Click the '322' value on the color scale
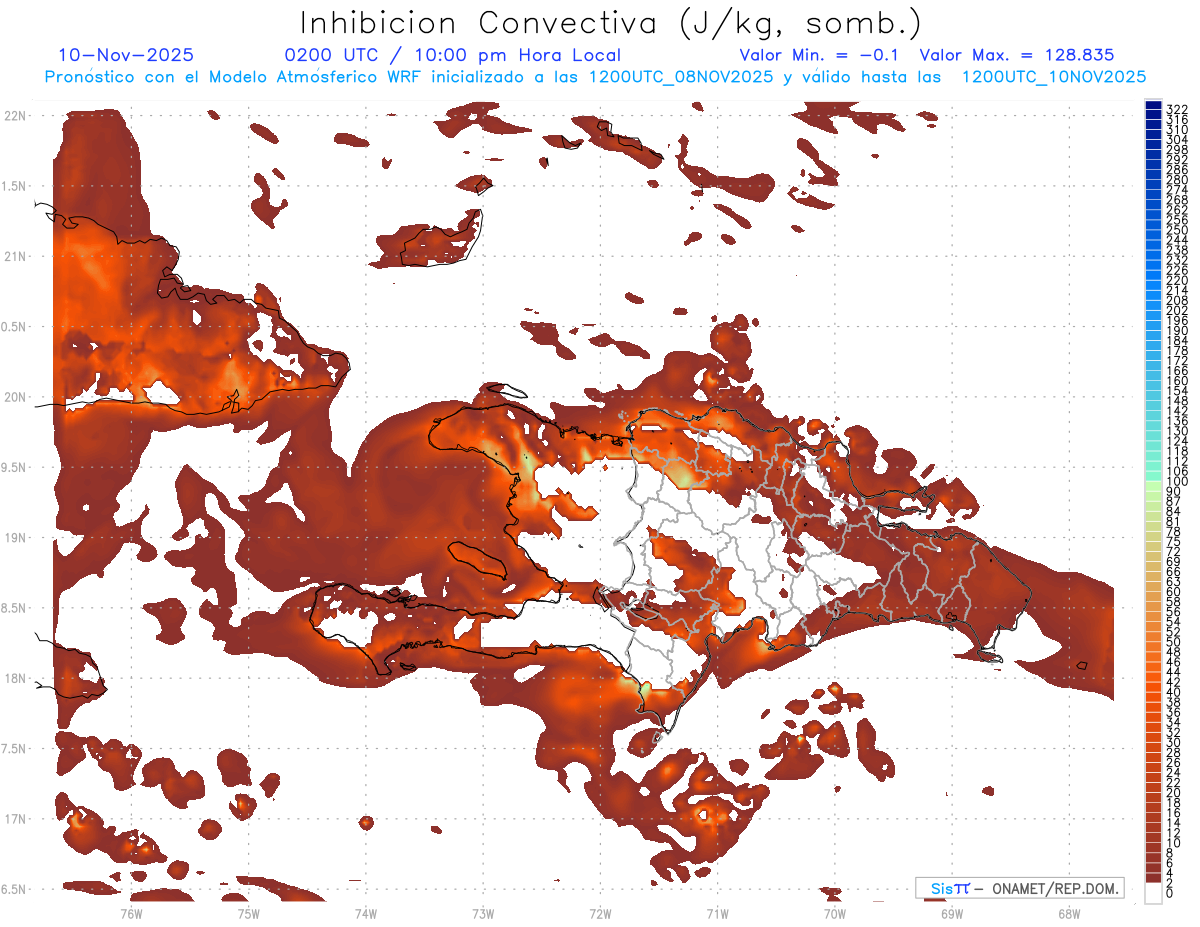Image resolution: width=1200 pixels, height=927 pixels. click(x=1177, y=109)
